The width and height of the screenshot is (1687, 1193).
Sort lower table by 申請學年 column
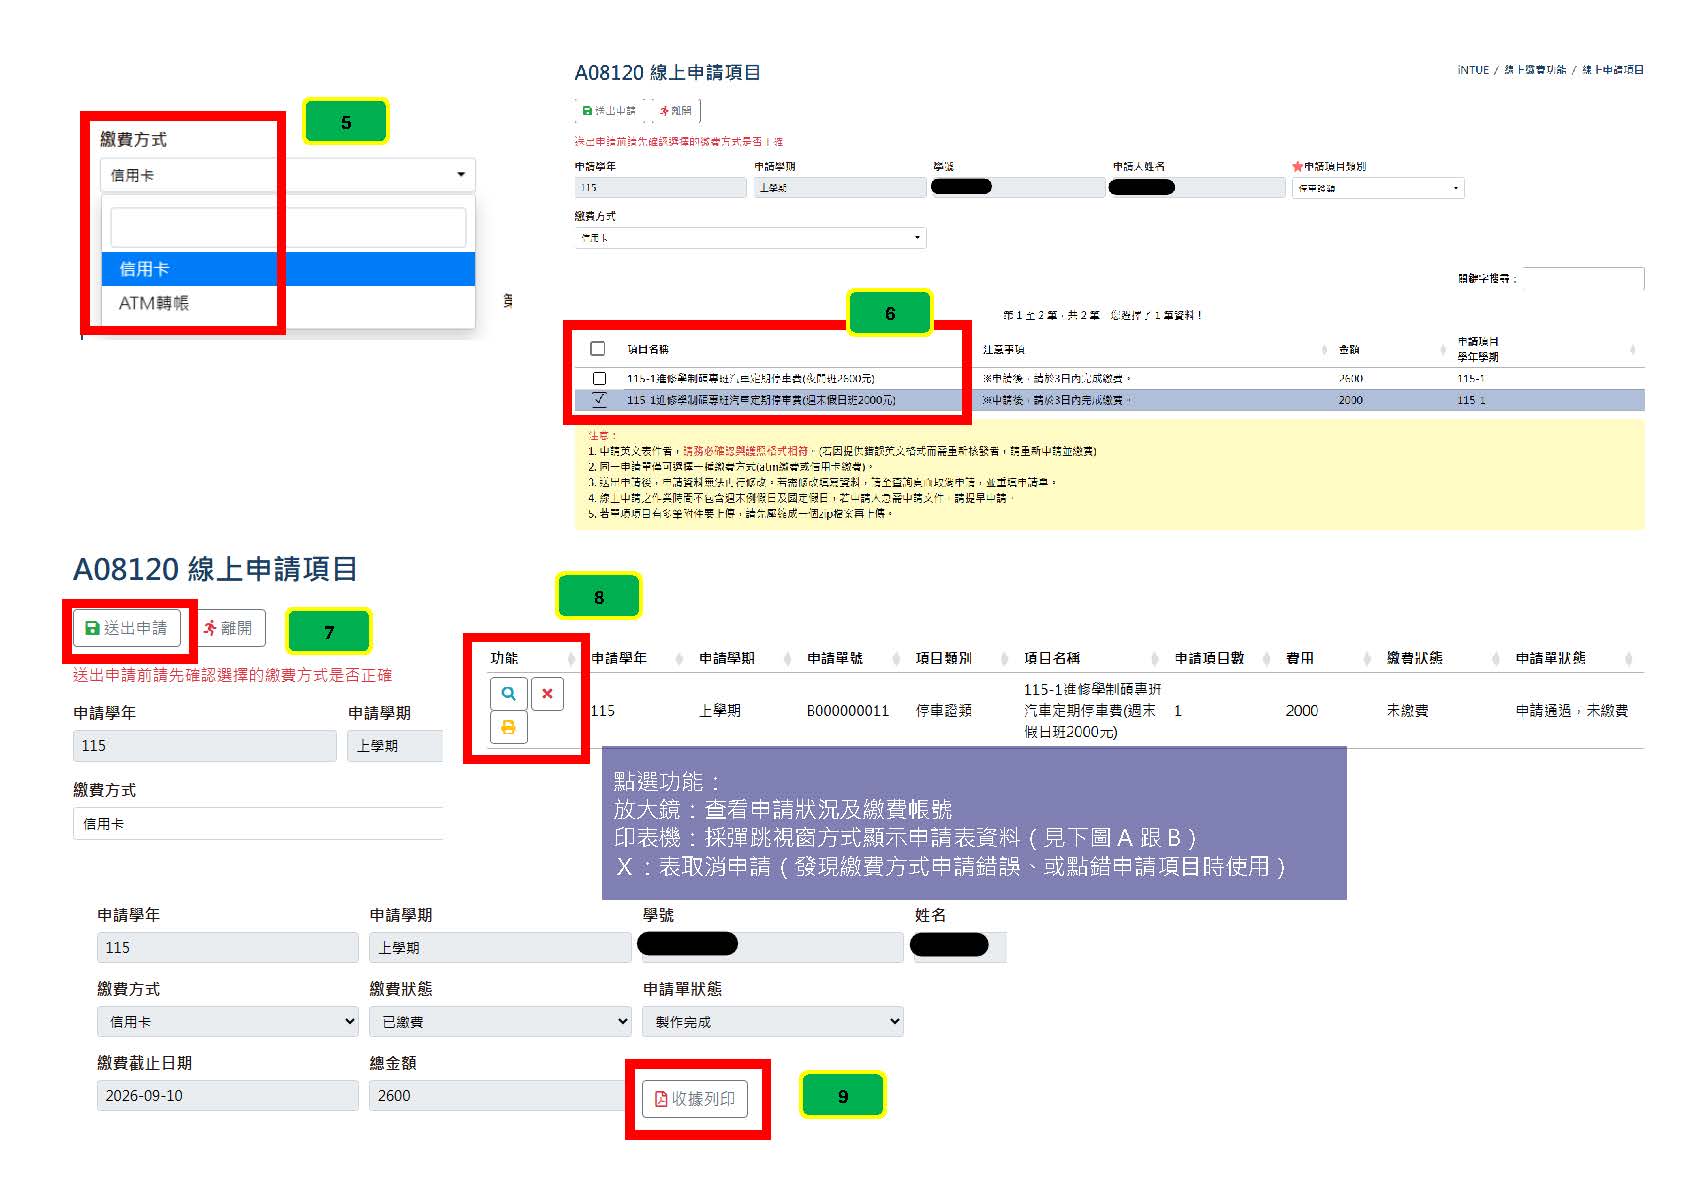(679, 658)
